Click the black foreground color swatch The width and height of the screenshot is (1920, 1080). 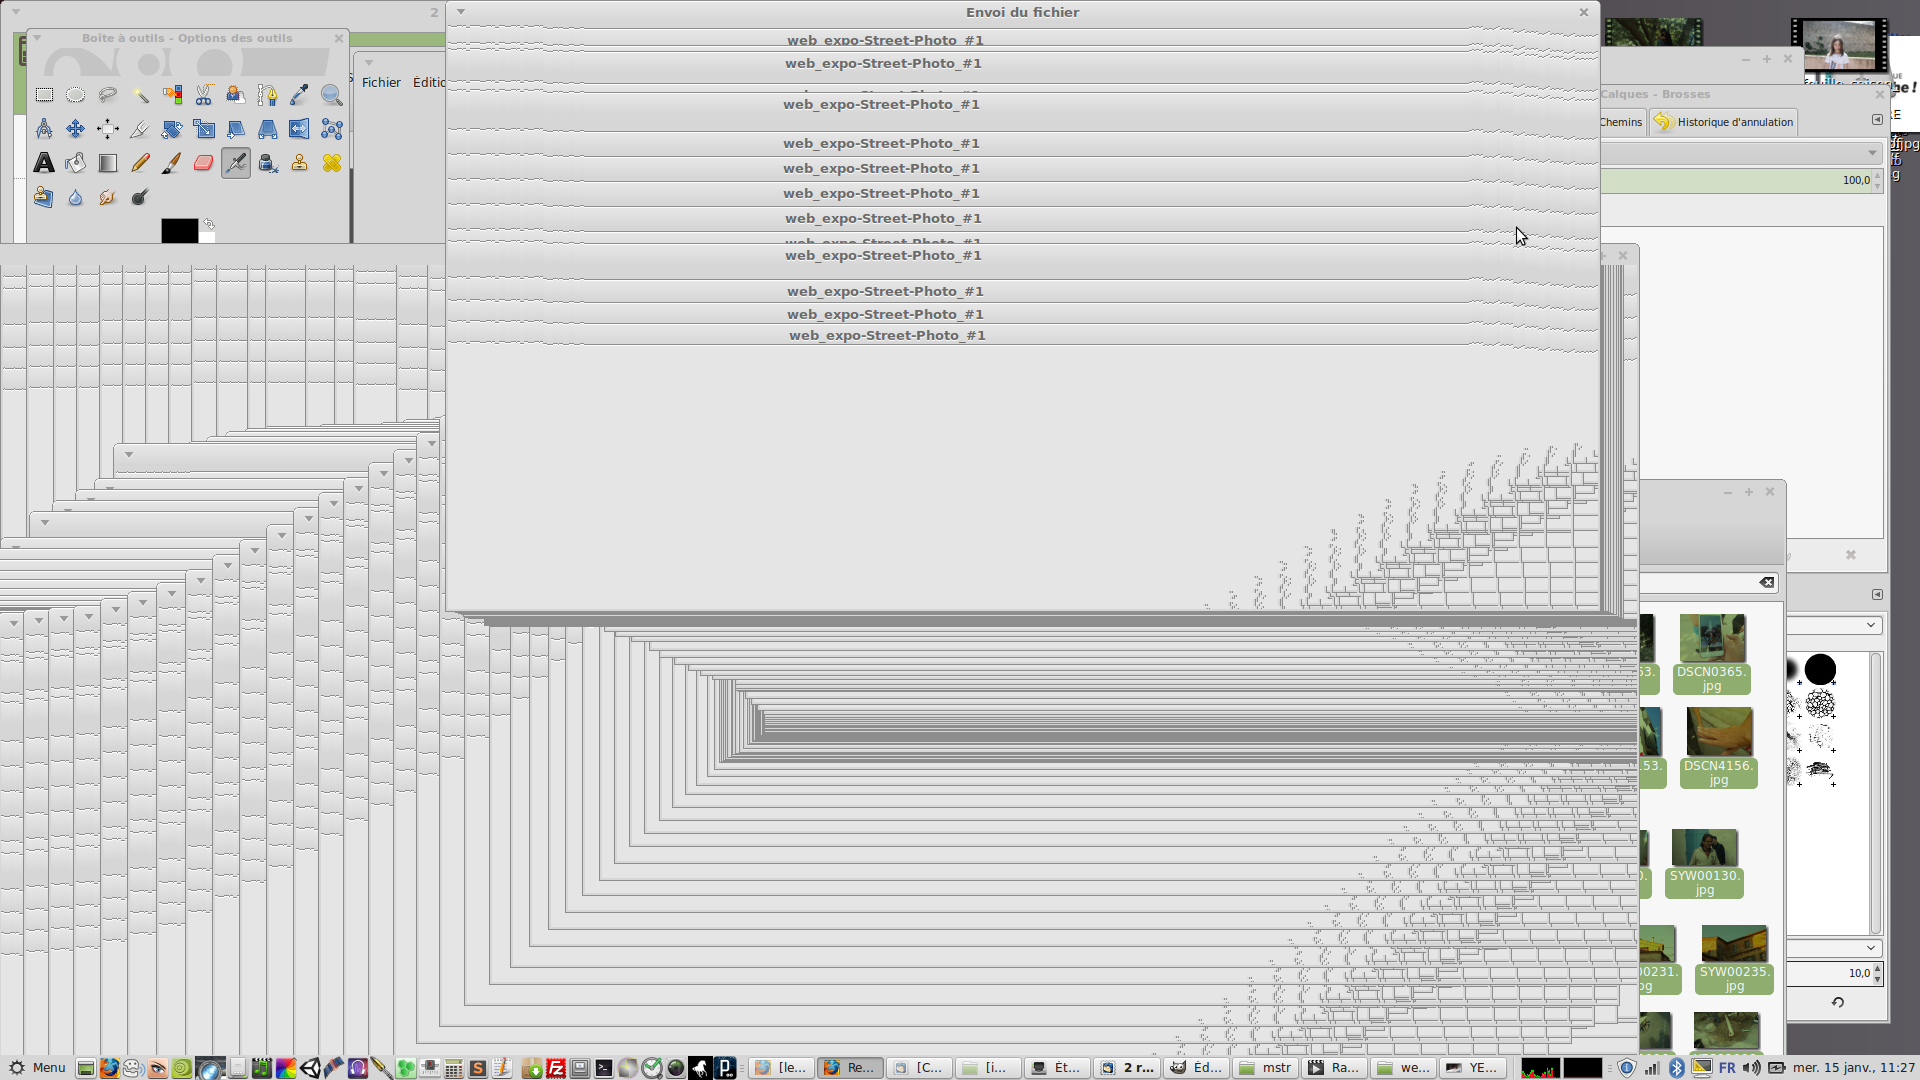178,231
